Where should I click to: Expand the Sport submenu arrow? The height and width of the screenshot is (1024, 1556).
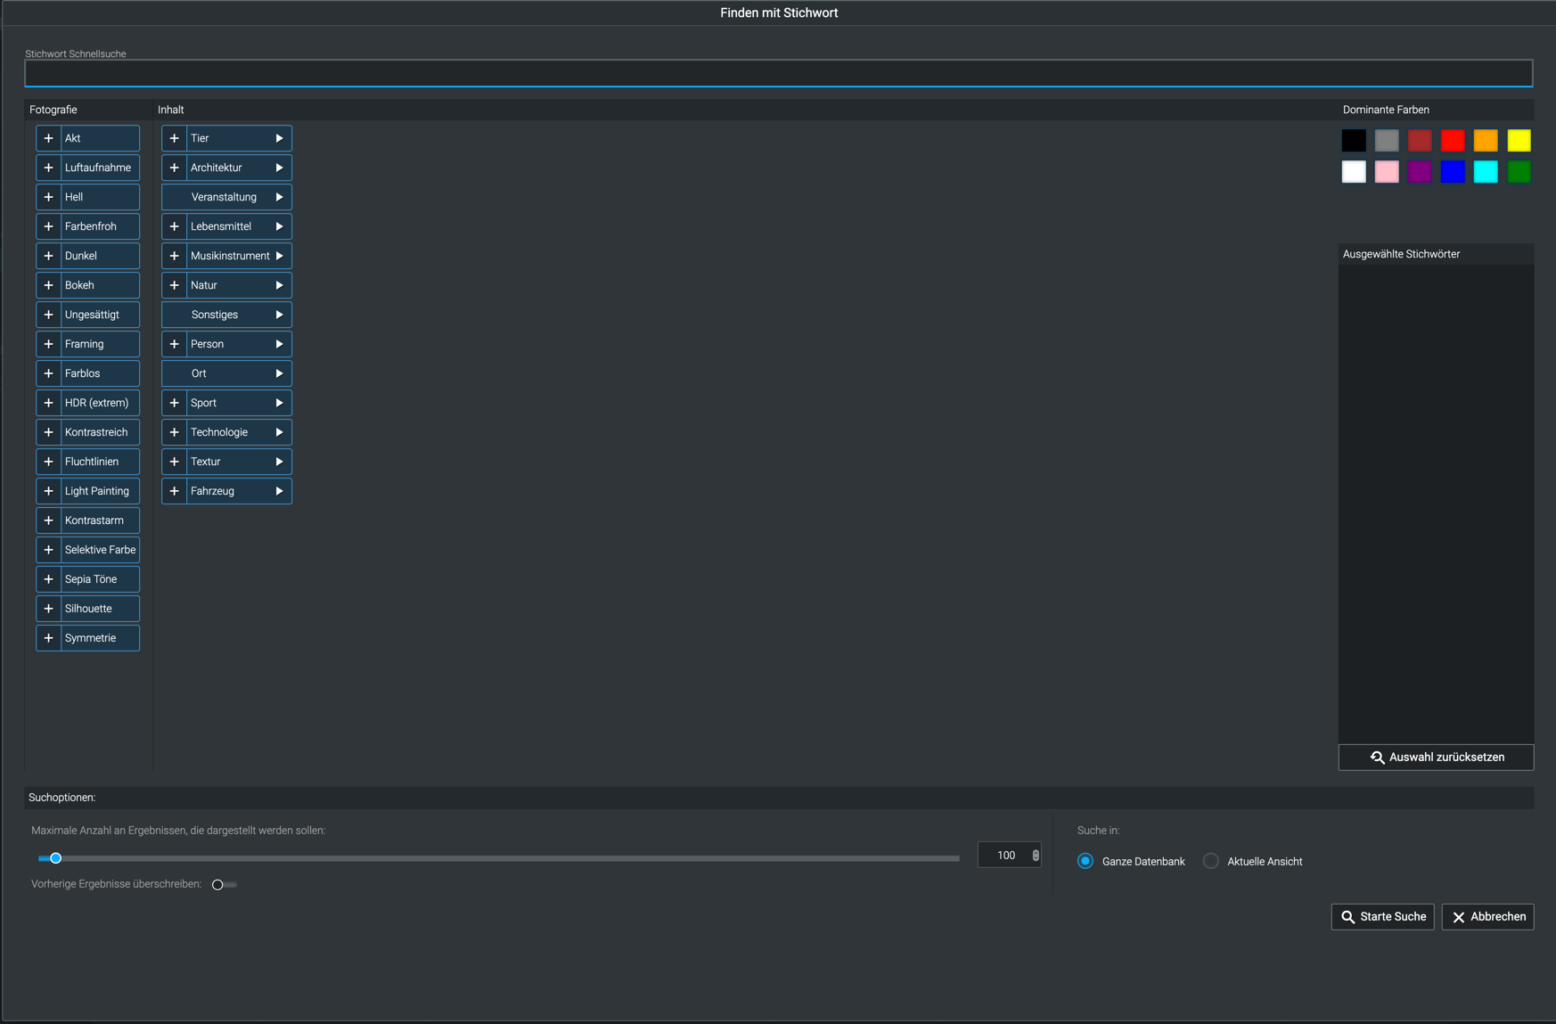pos(279,403)
